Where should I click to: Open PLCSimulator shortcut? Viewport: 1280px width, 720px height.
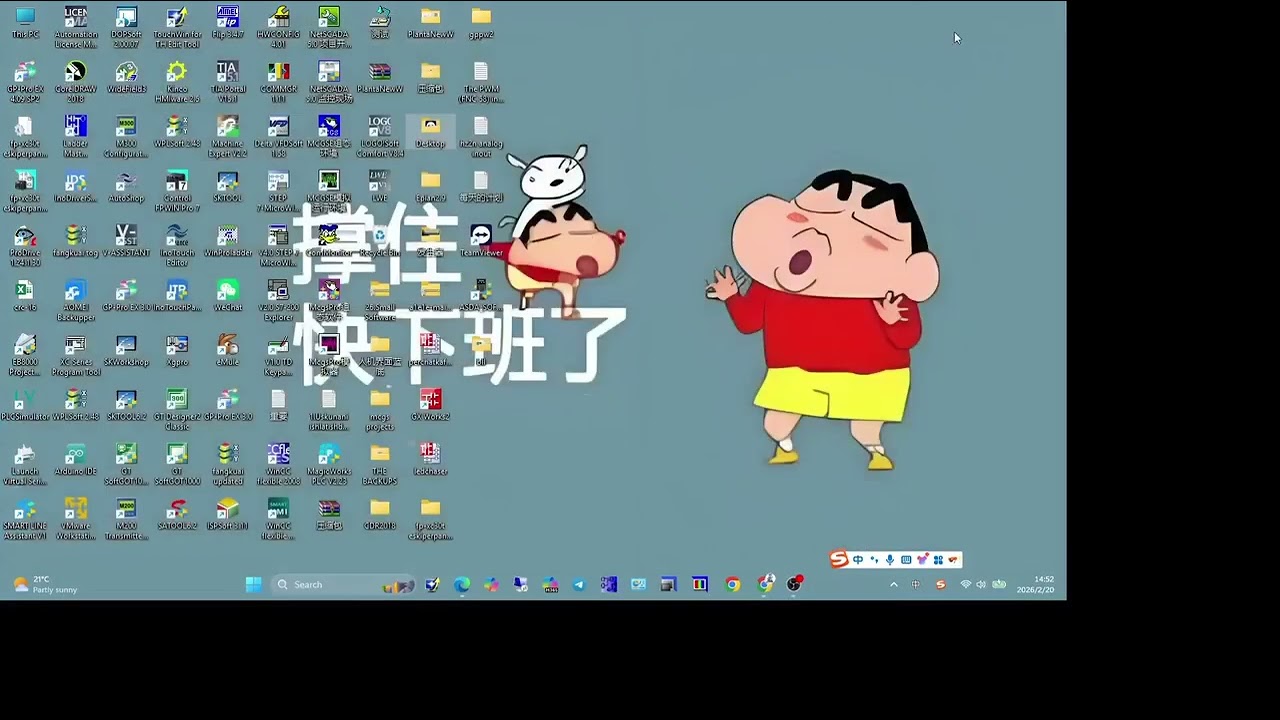point(25,405)
